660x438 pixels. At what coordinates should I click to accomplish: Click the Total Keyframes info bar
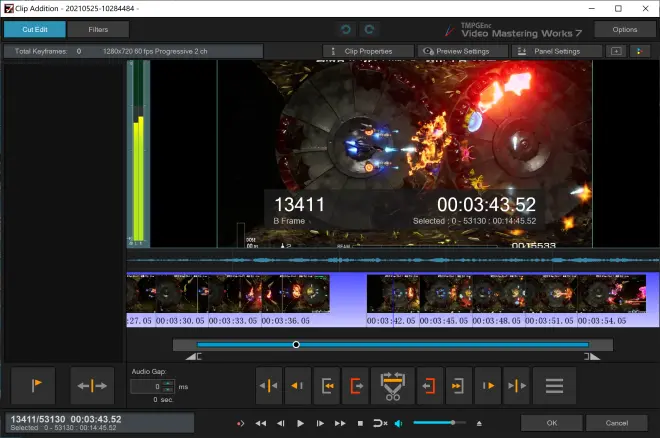pyautogui.click(x=133, y=51)
